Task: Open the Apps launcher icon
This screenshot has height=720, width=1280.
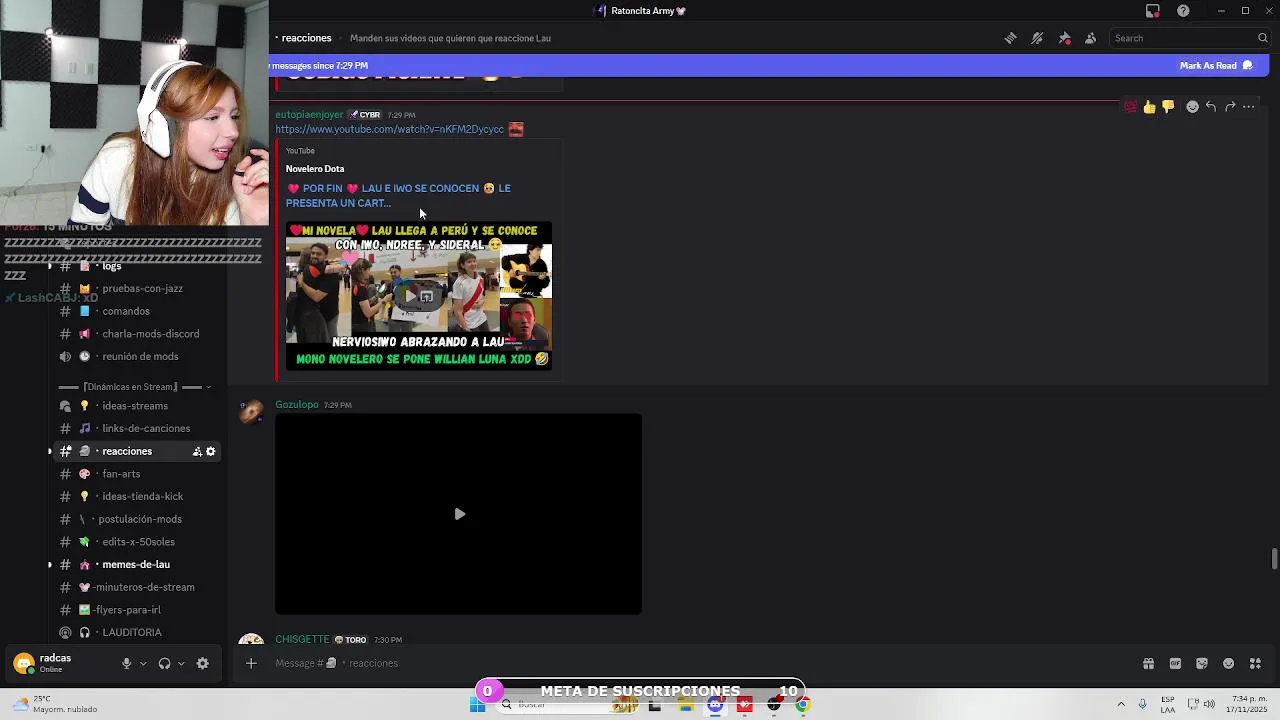Action: coord(1255,663)
